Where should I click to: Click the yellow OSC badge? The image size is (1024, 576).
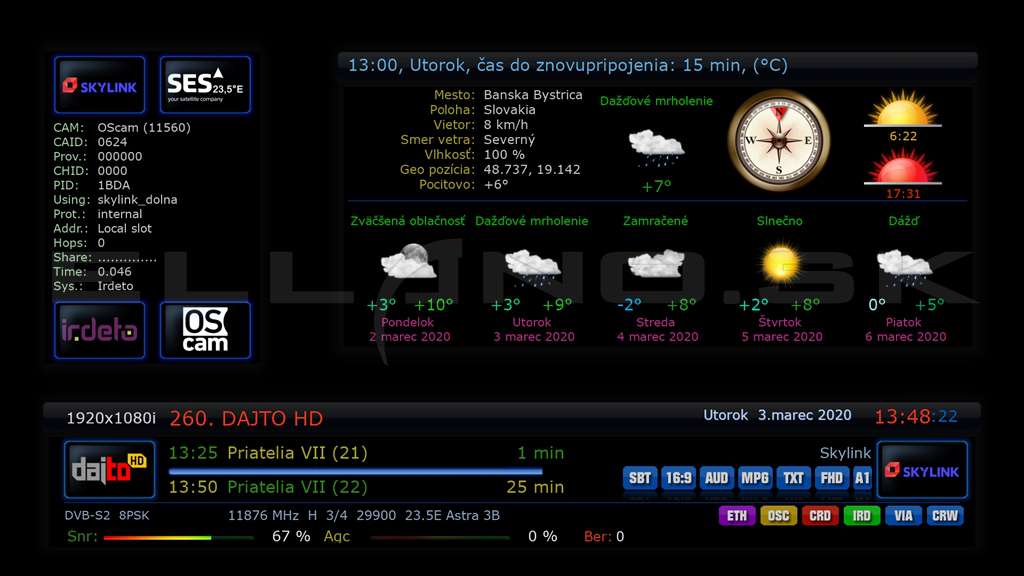click(x=778, y=516)
